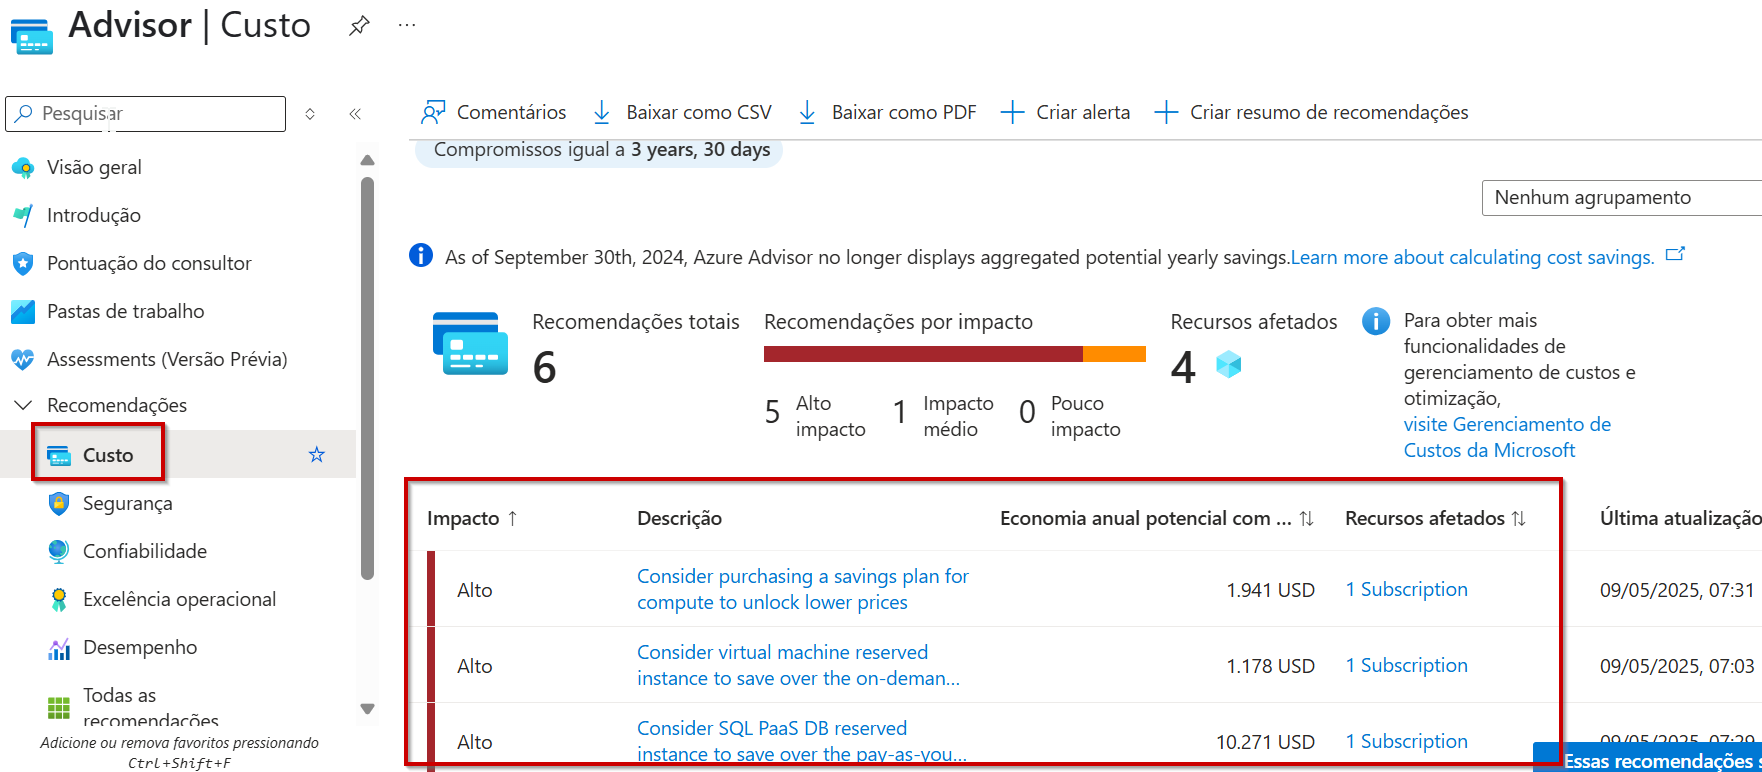Image resolution: width=1762 pixels, height=772 pixels.
Task: Collapse the Recomendações section
Action: (x=22, y=405)
